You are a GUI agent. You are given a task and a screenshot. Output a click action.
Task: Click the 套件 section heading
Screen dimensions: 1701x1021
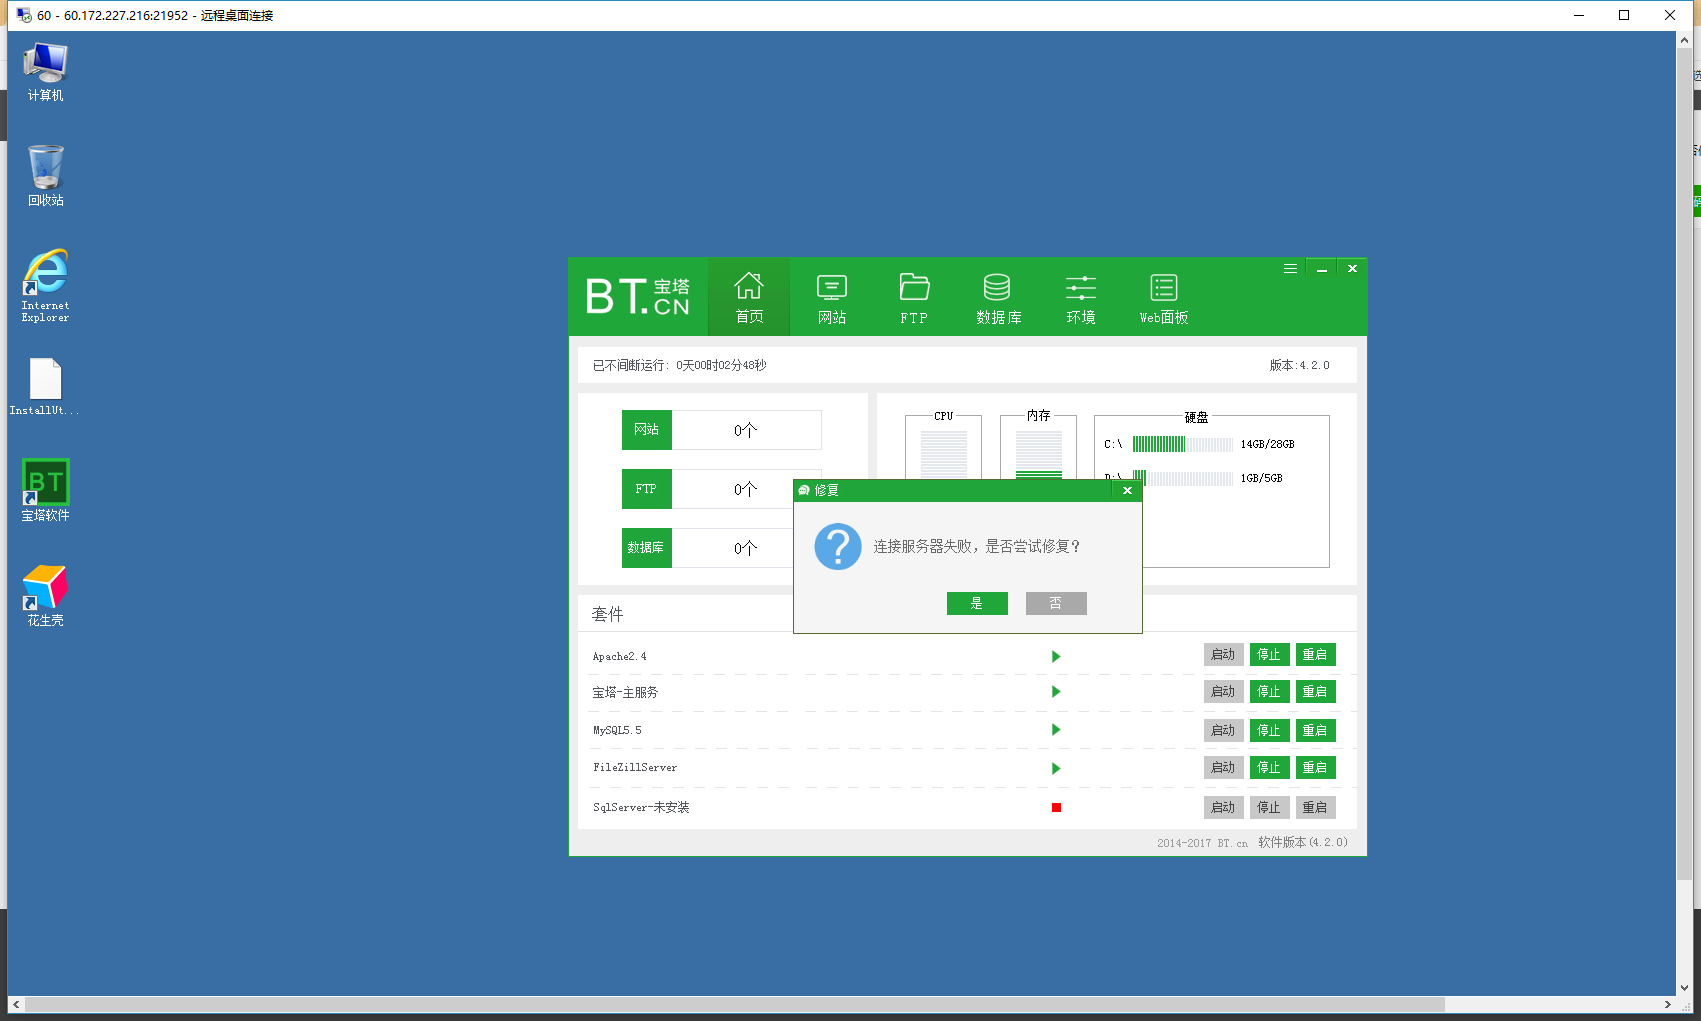point(607,614)
